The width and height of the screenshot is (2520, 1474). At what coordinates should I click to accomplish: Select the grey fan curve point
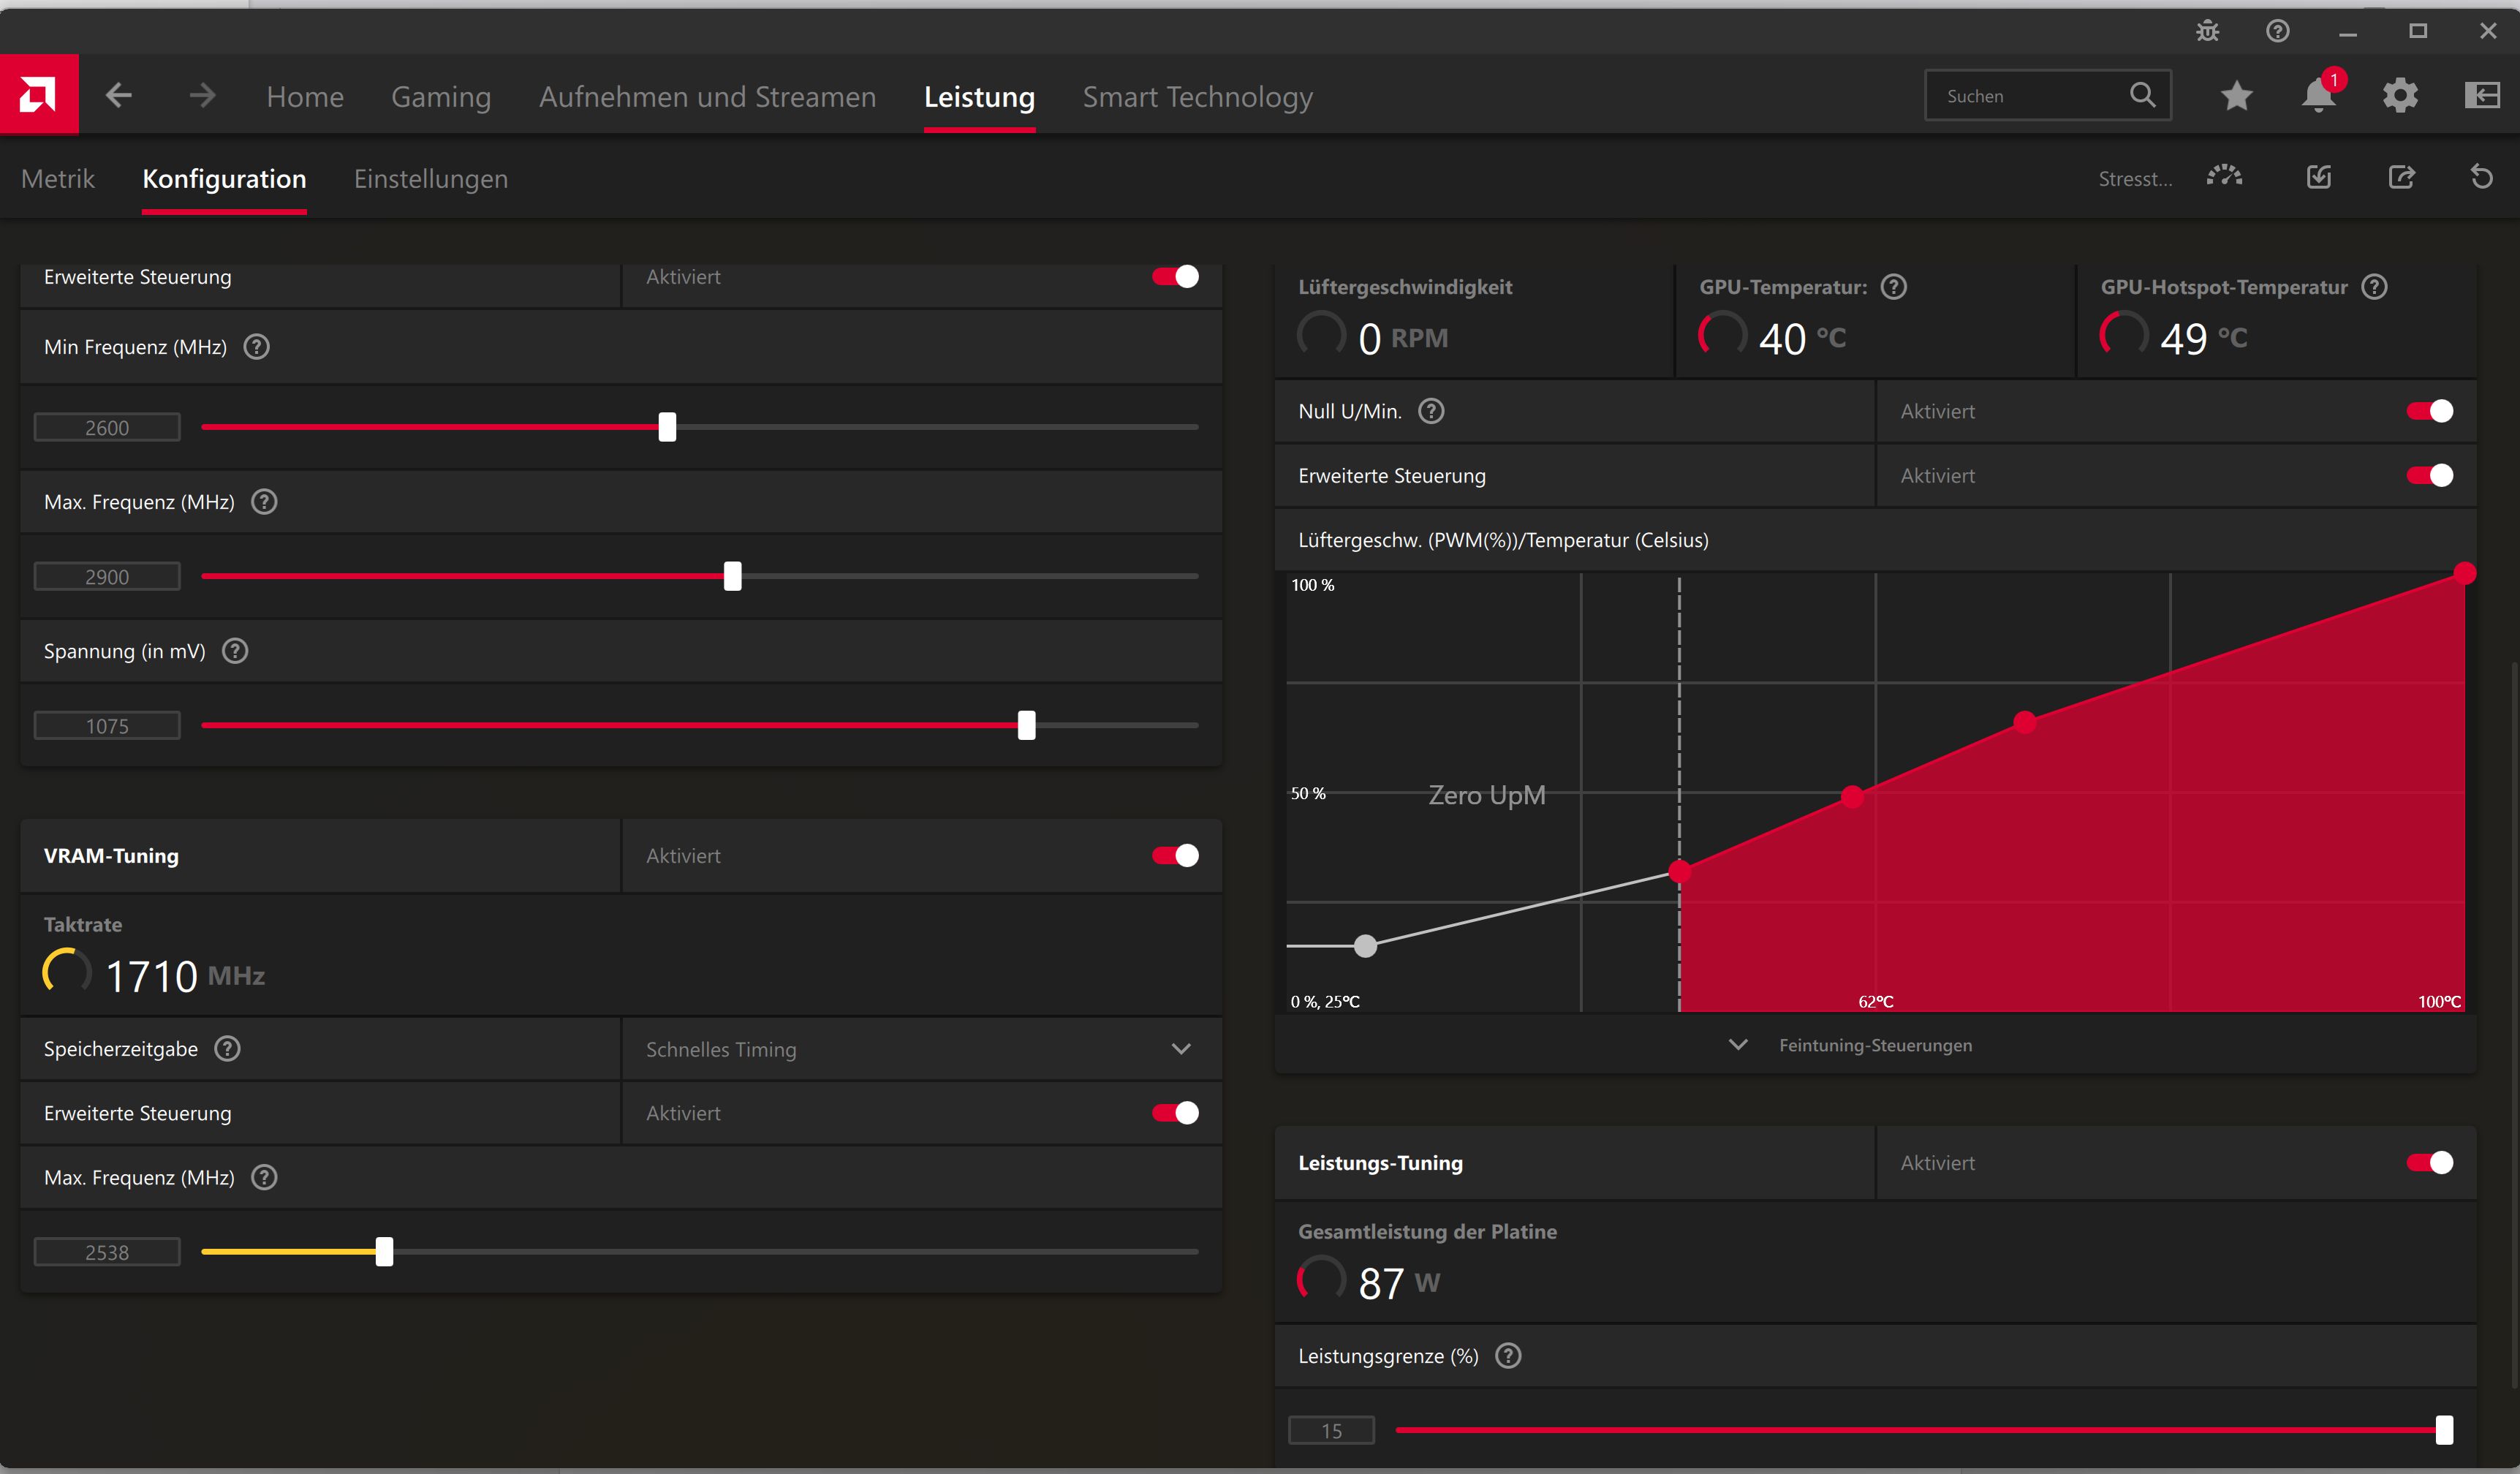[x=1365, y=946]
